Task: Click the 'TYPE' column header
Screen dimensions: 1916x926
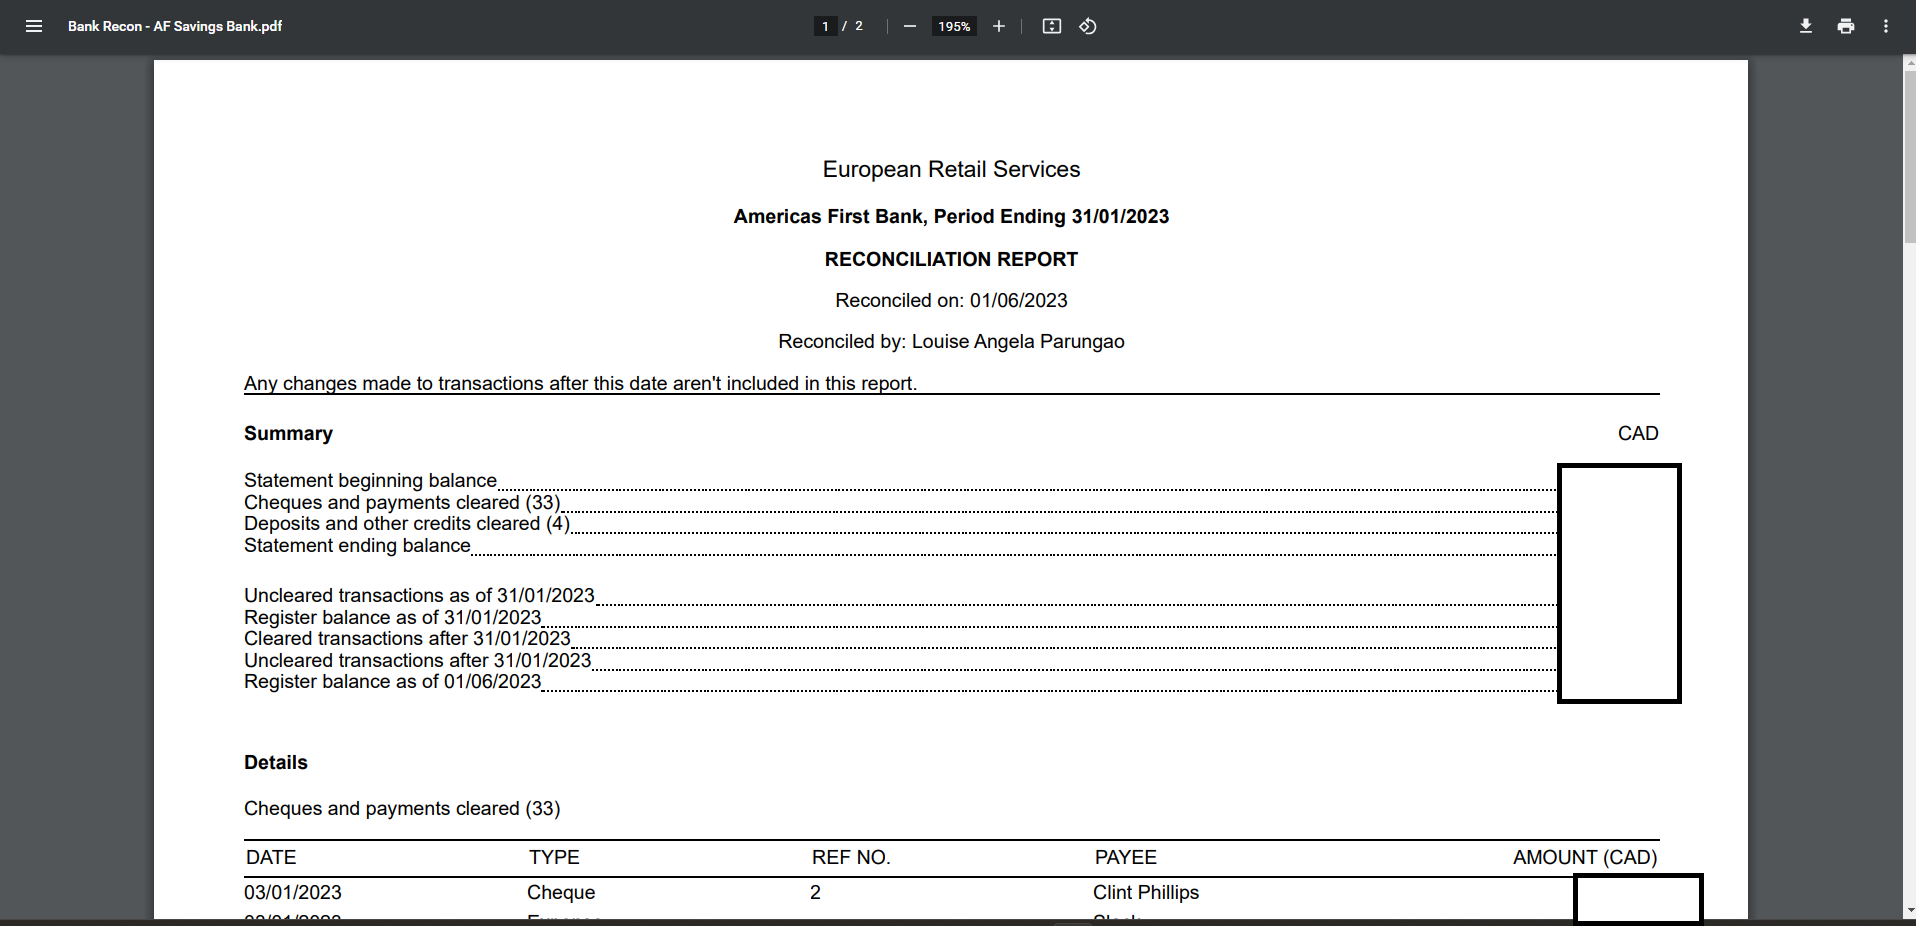Action: pyautogui.click(x=554, y=857)
